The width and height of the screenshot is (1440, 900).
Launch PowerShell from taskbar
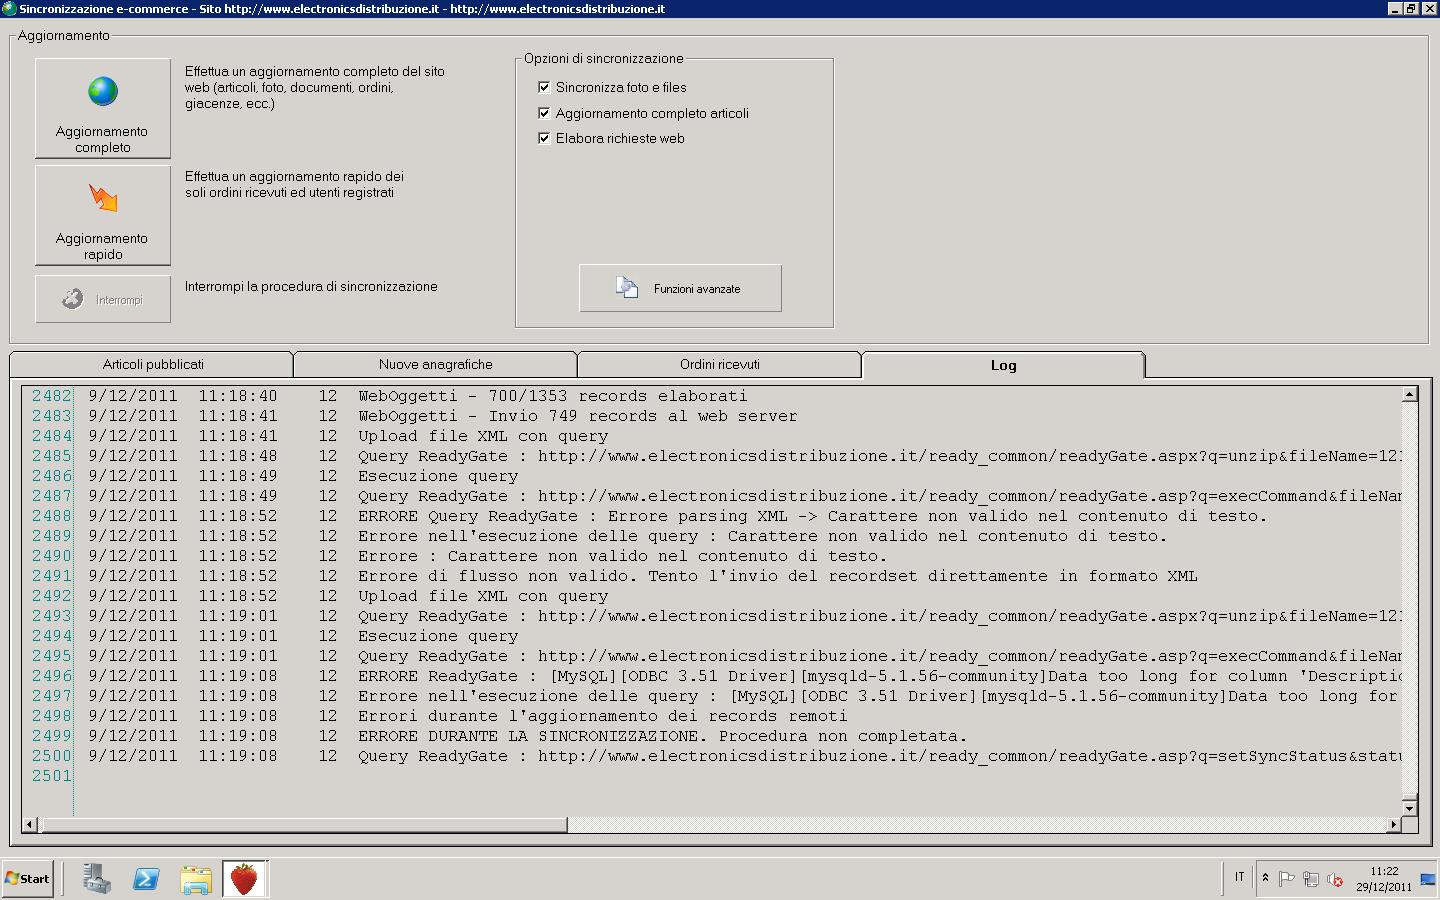[146, 879]
